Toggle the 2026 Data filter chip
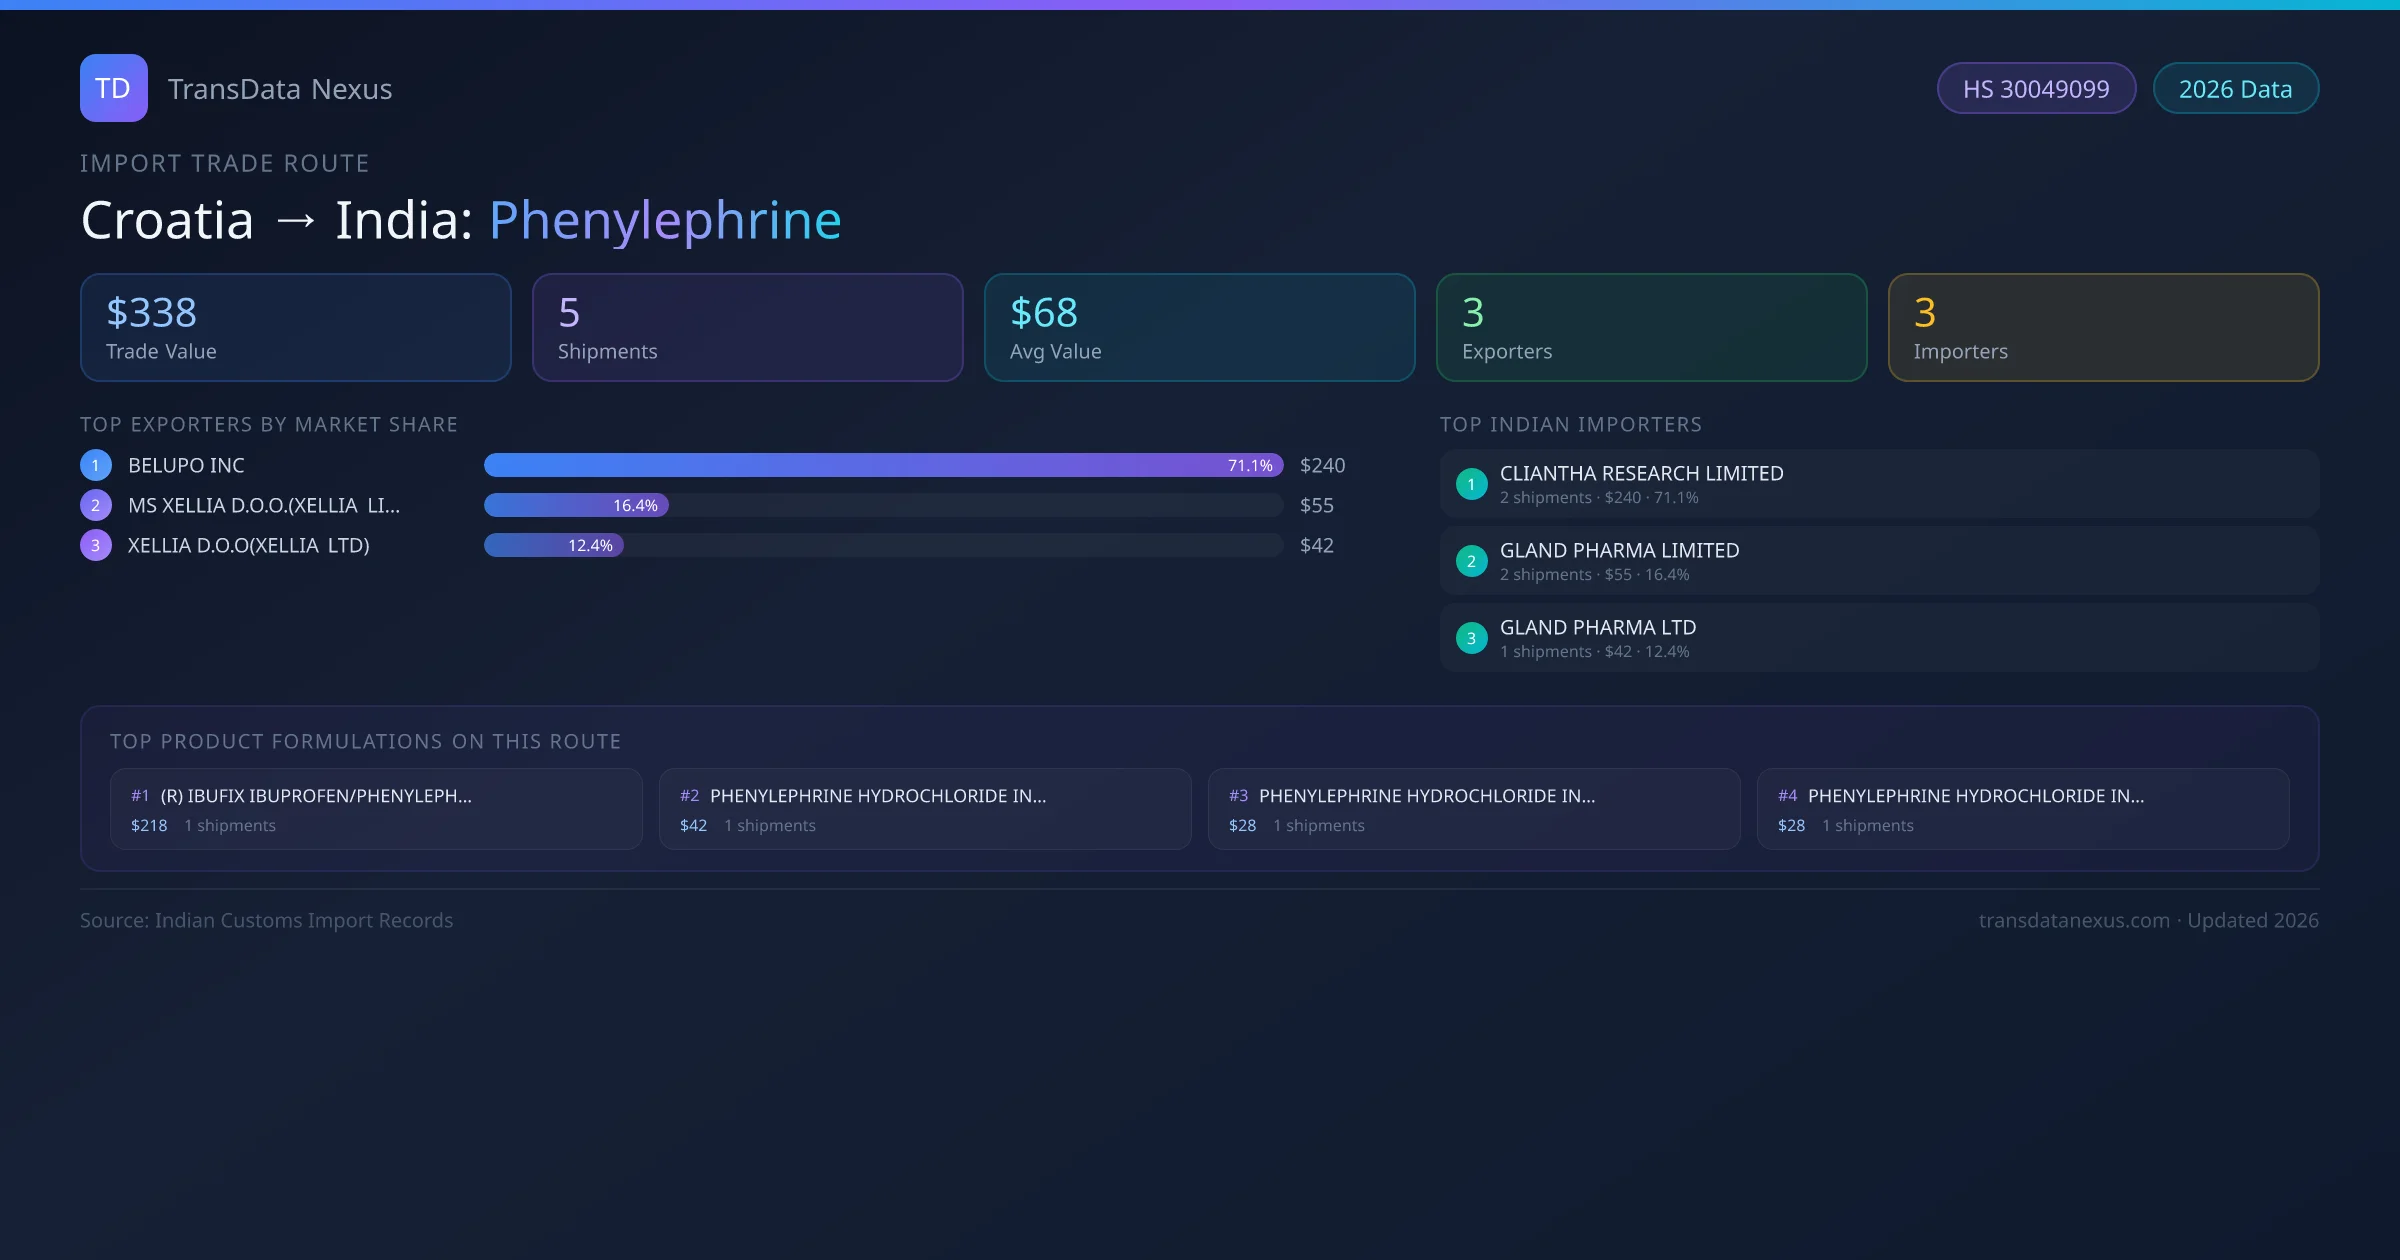The image size is (2400, 1260). pos(2235,88)
